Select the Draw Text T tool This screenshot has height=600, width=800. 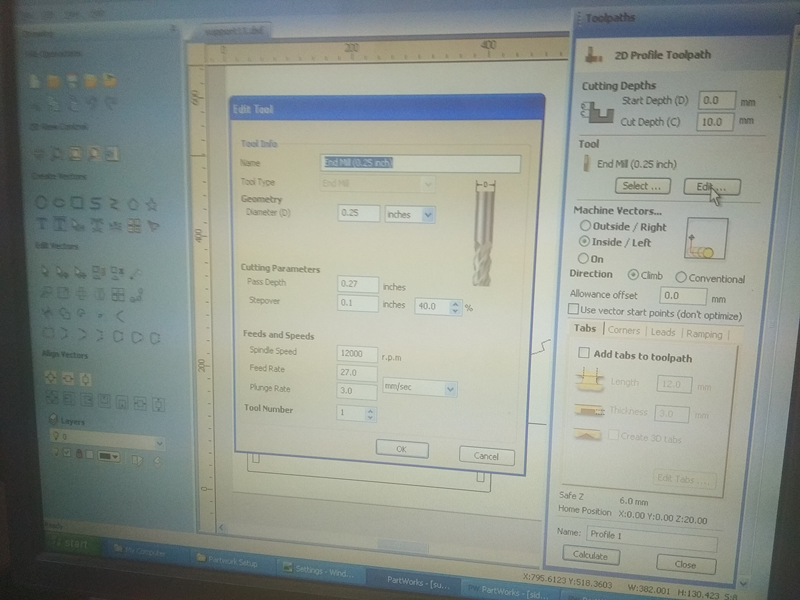(42, 223)
